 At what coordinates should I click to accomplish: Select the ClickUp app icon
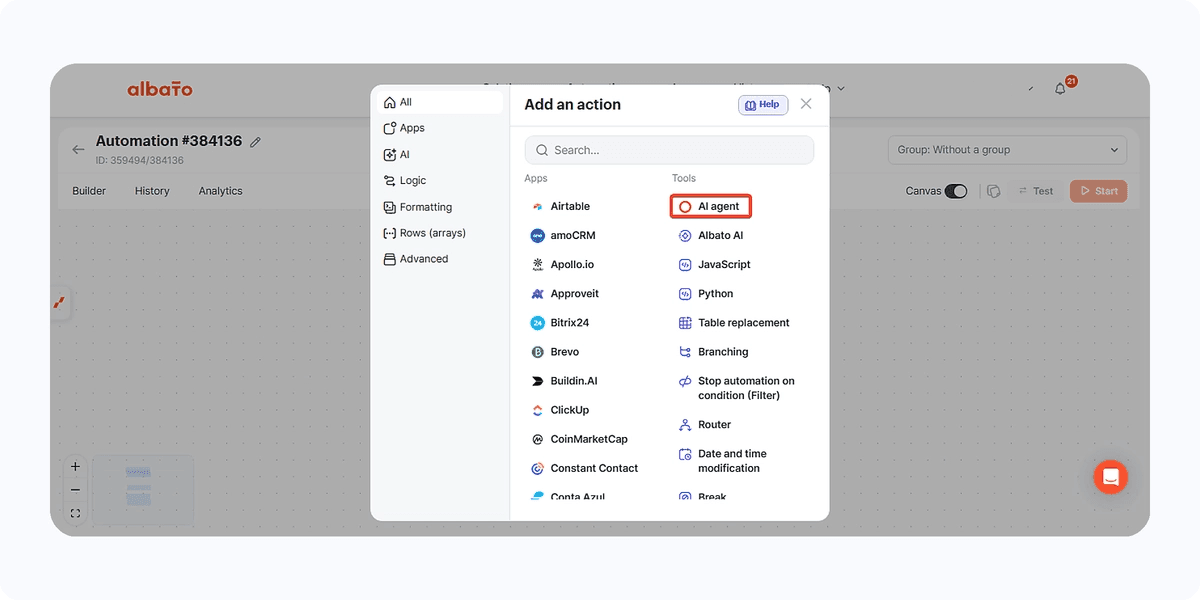(x=538, y=410)
